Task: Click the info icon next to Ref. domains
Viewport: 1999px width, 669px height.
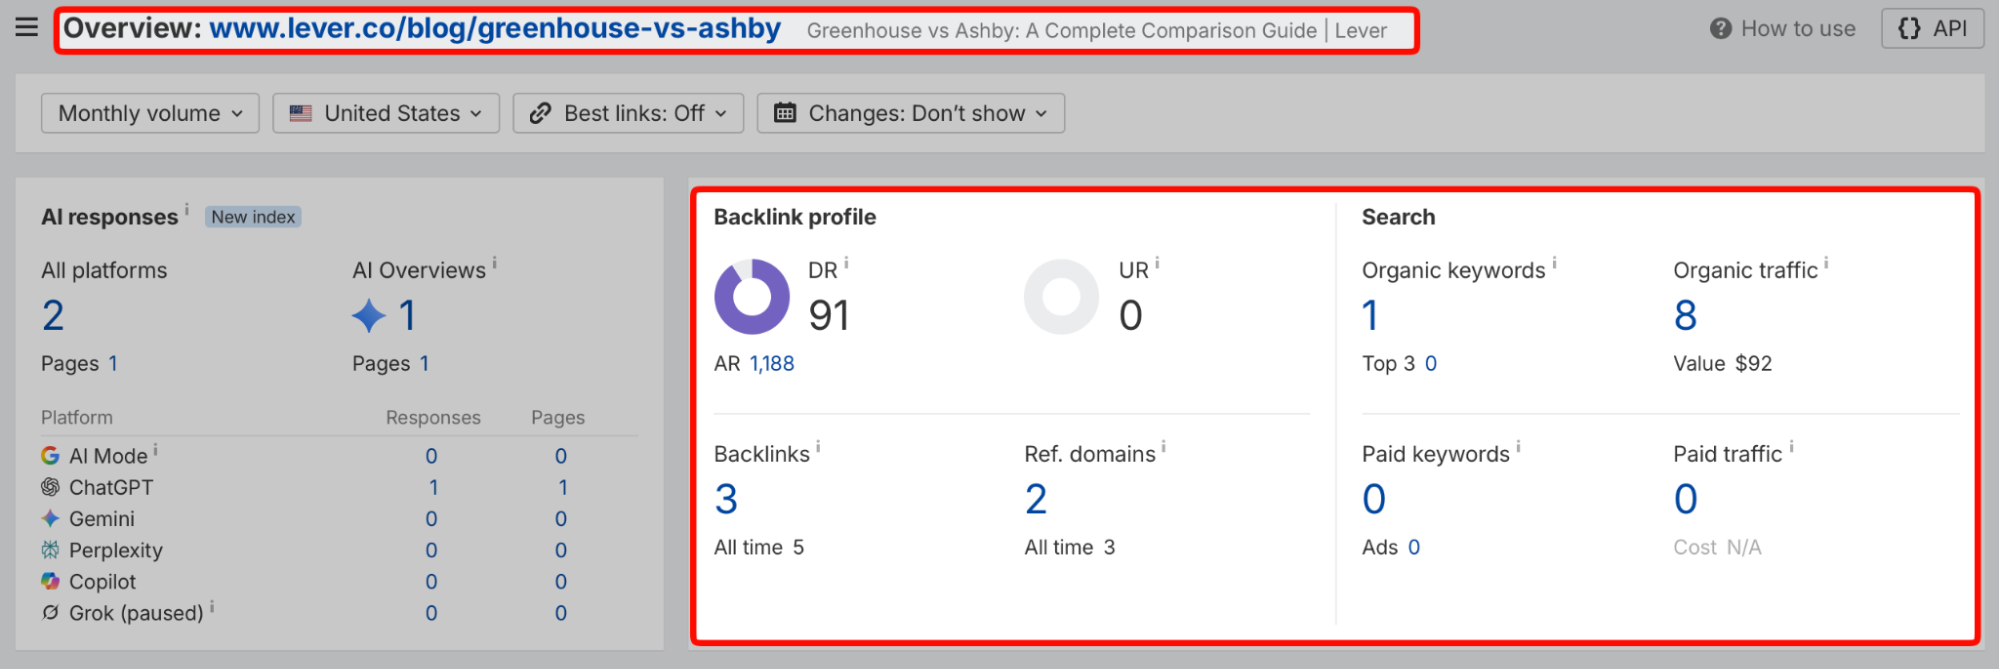Action: pyautogui.click(x=1164, y=447)
